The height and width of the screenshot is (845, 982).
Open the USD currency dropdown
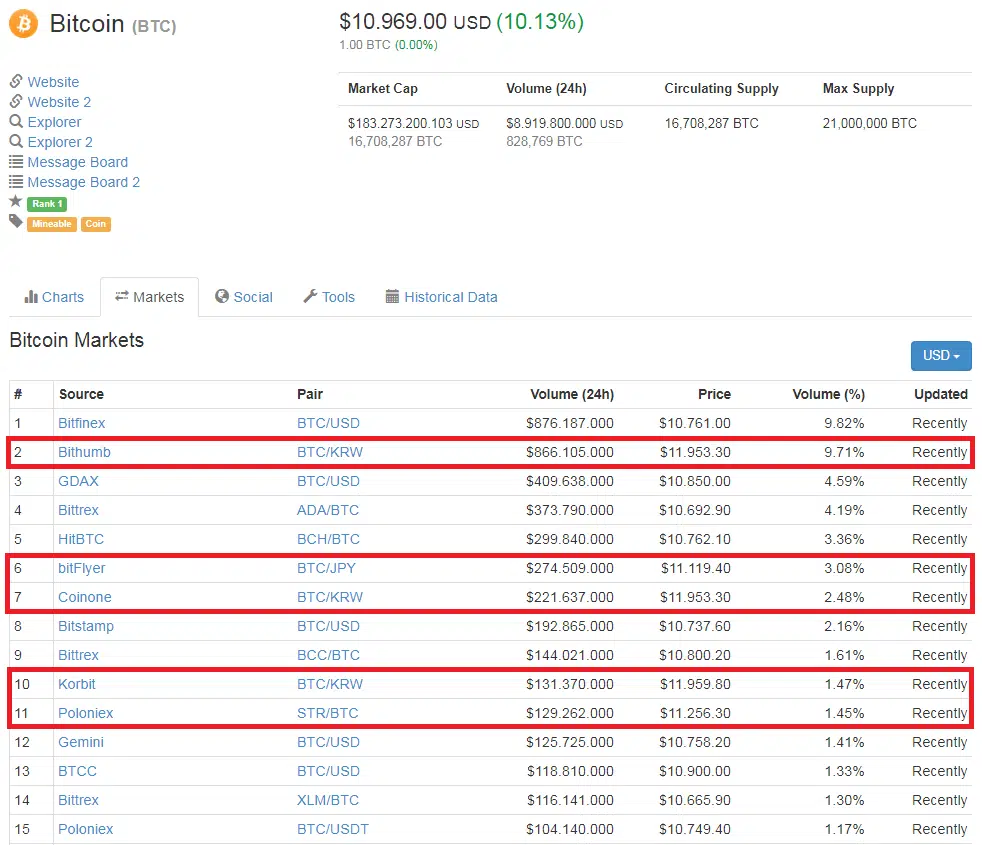[941, 355]
